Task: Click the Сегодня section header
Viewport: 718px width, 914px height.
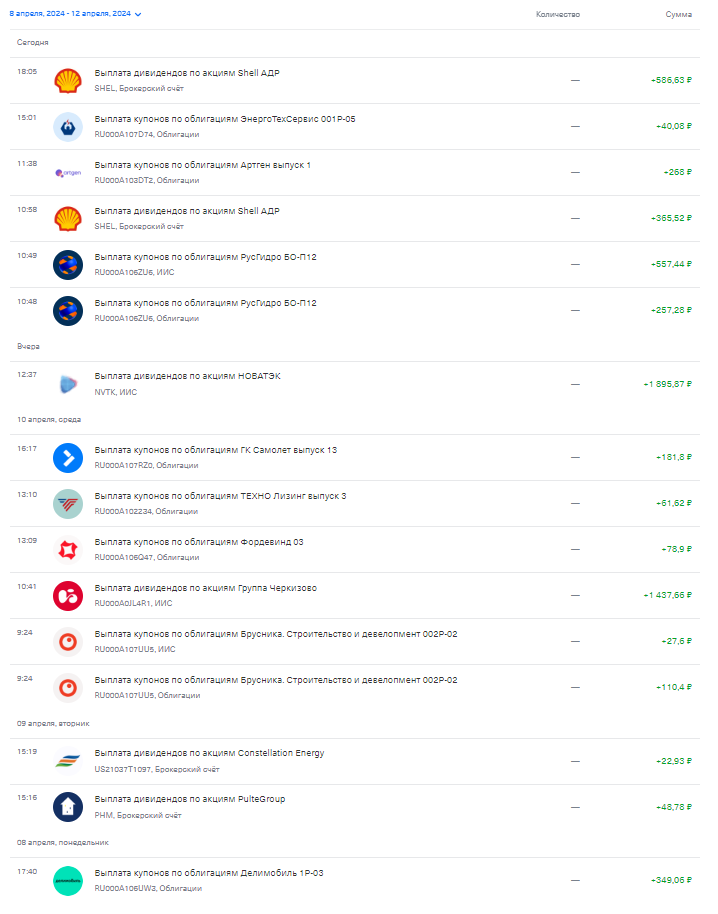Action: point(33,43)
